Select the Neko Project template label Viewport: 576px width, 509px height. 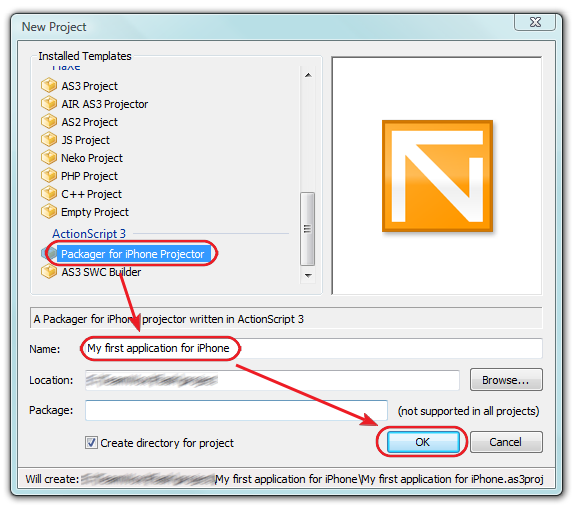pos(92,158)
